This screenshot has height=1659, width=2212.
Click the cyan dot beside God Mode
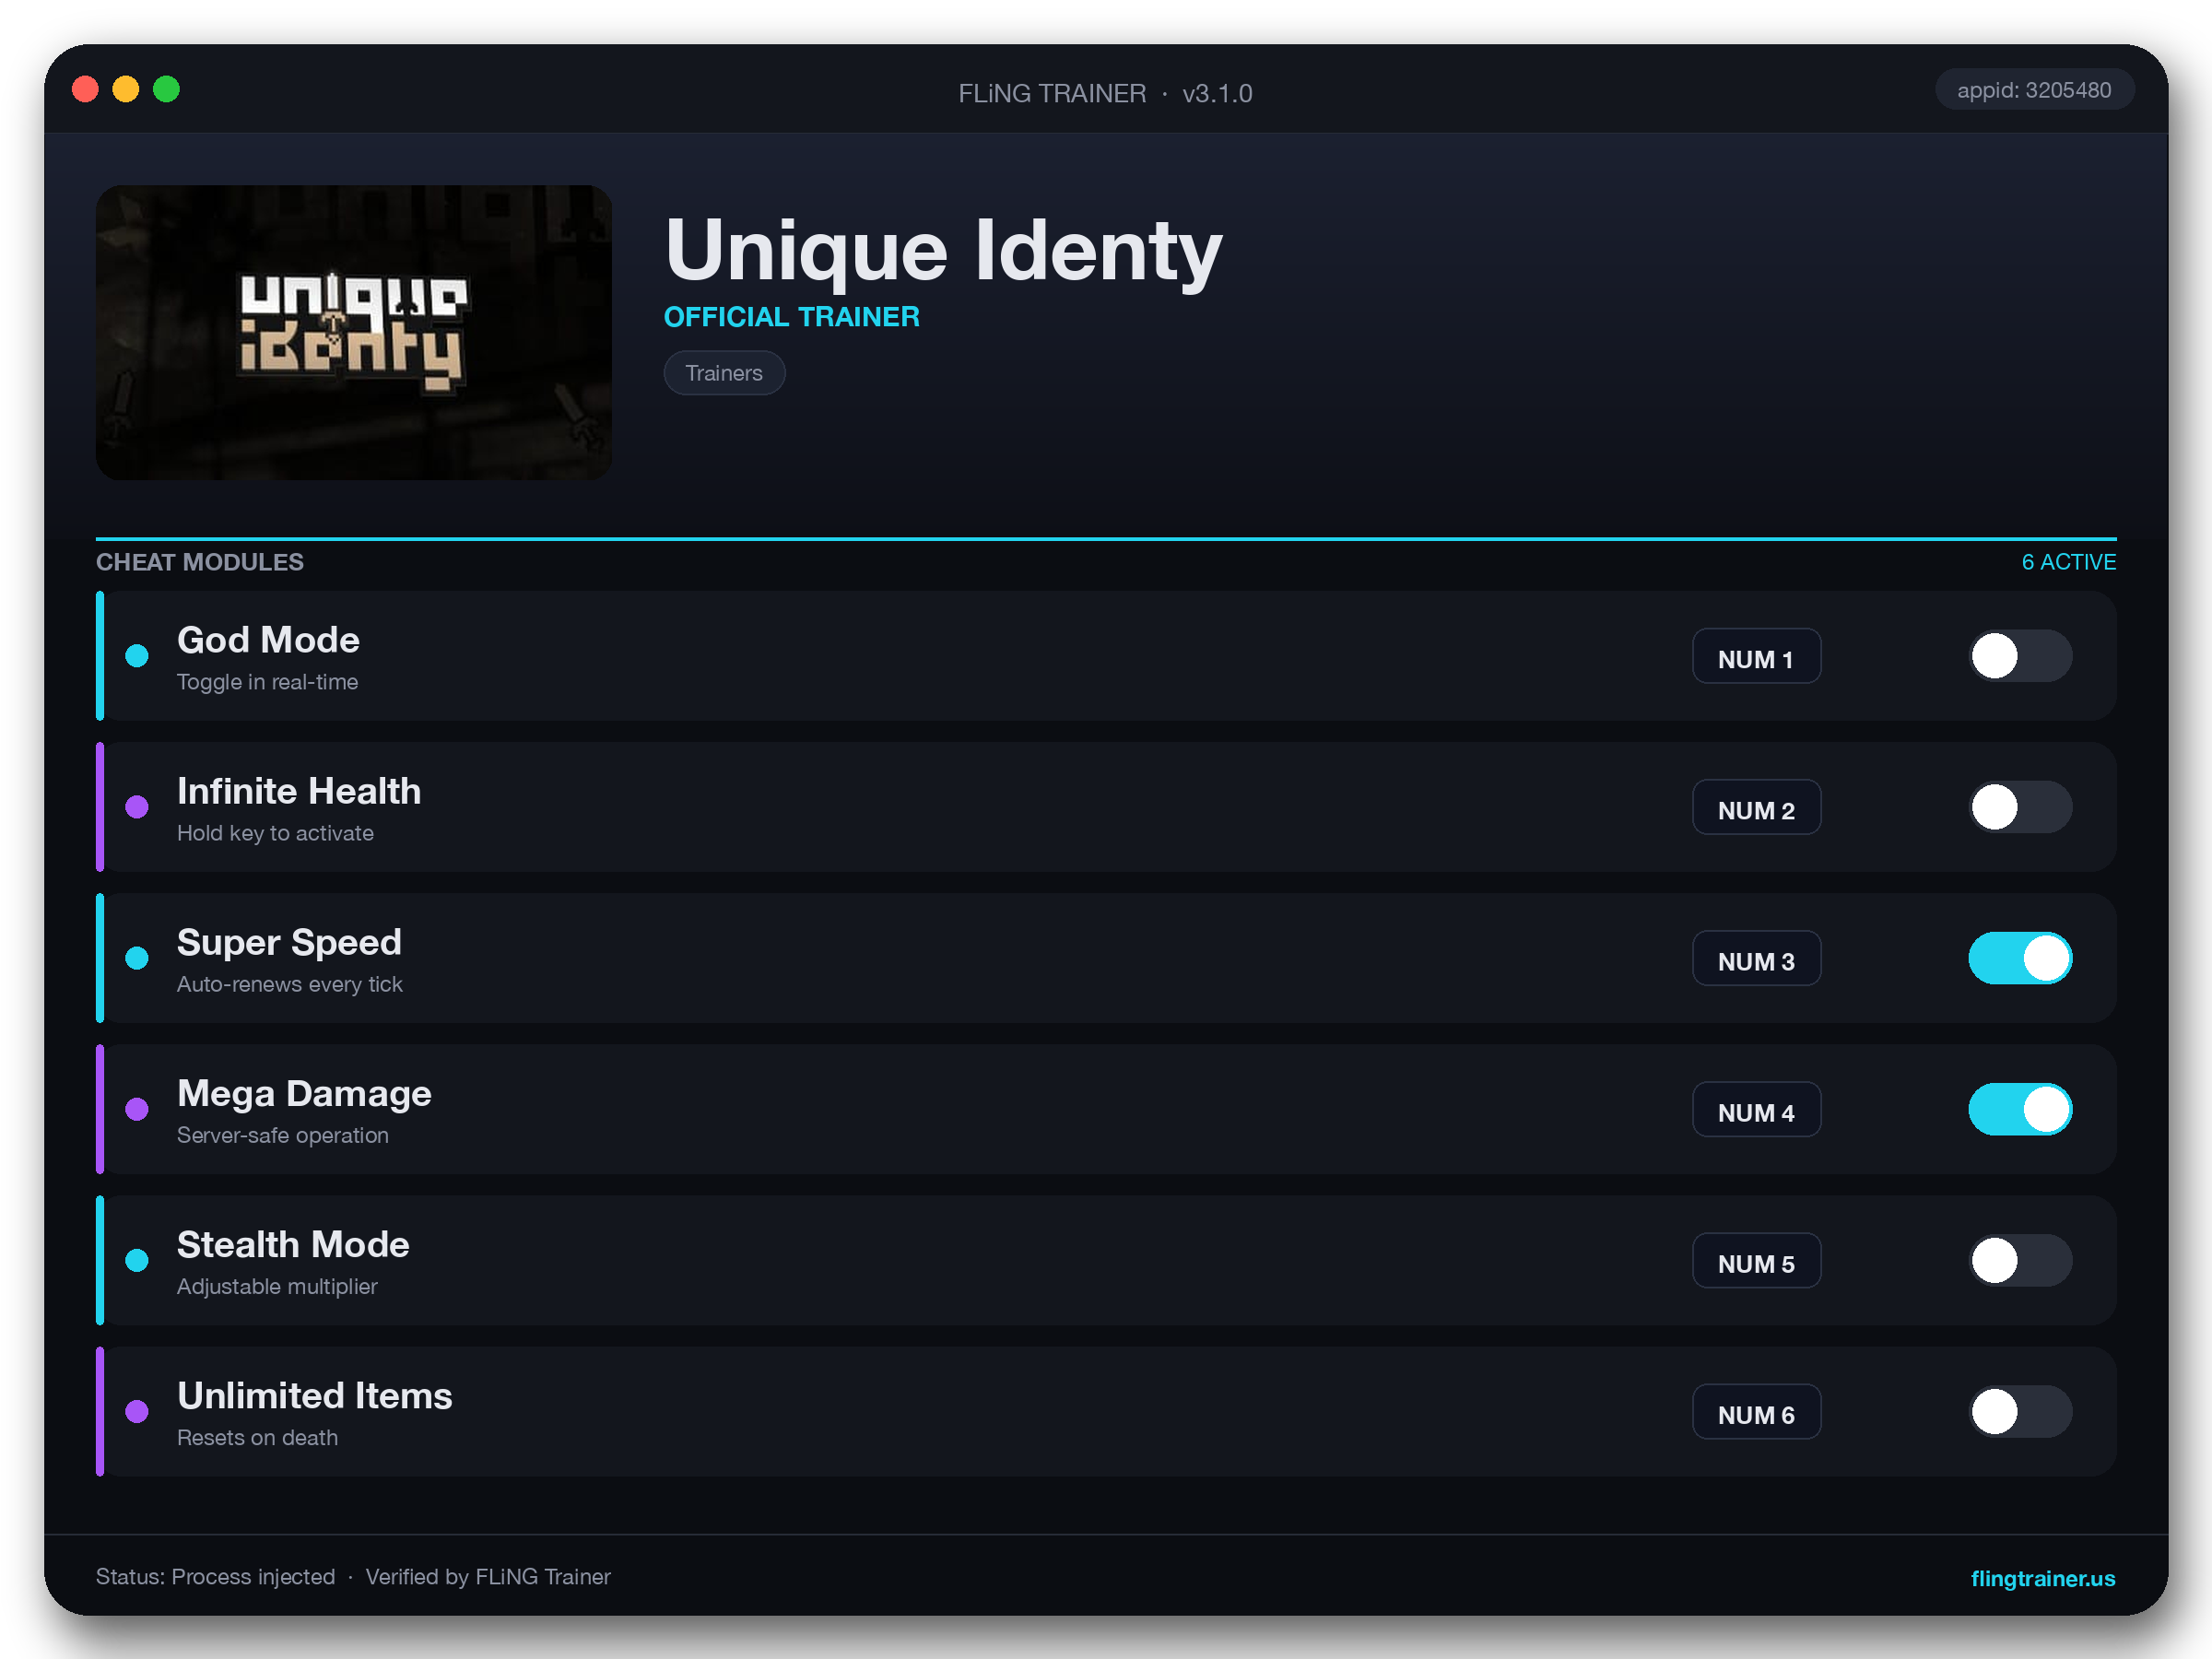(x=137, y=656)
